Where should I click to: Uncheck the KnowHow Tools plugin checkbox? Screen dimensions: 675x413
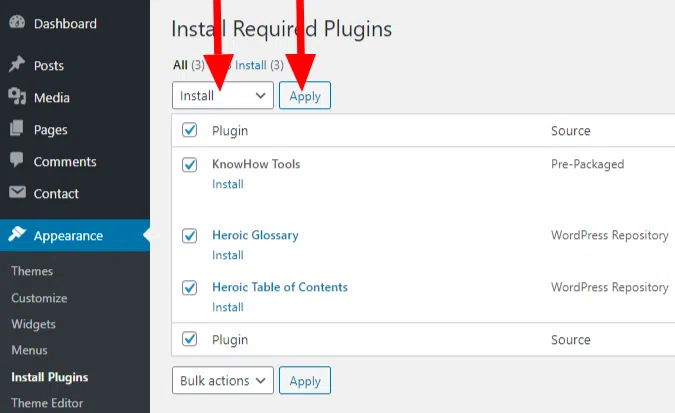click(190, 165)
